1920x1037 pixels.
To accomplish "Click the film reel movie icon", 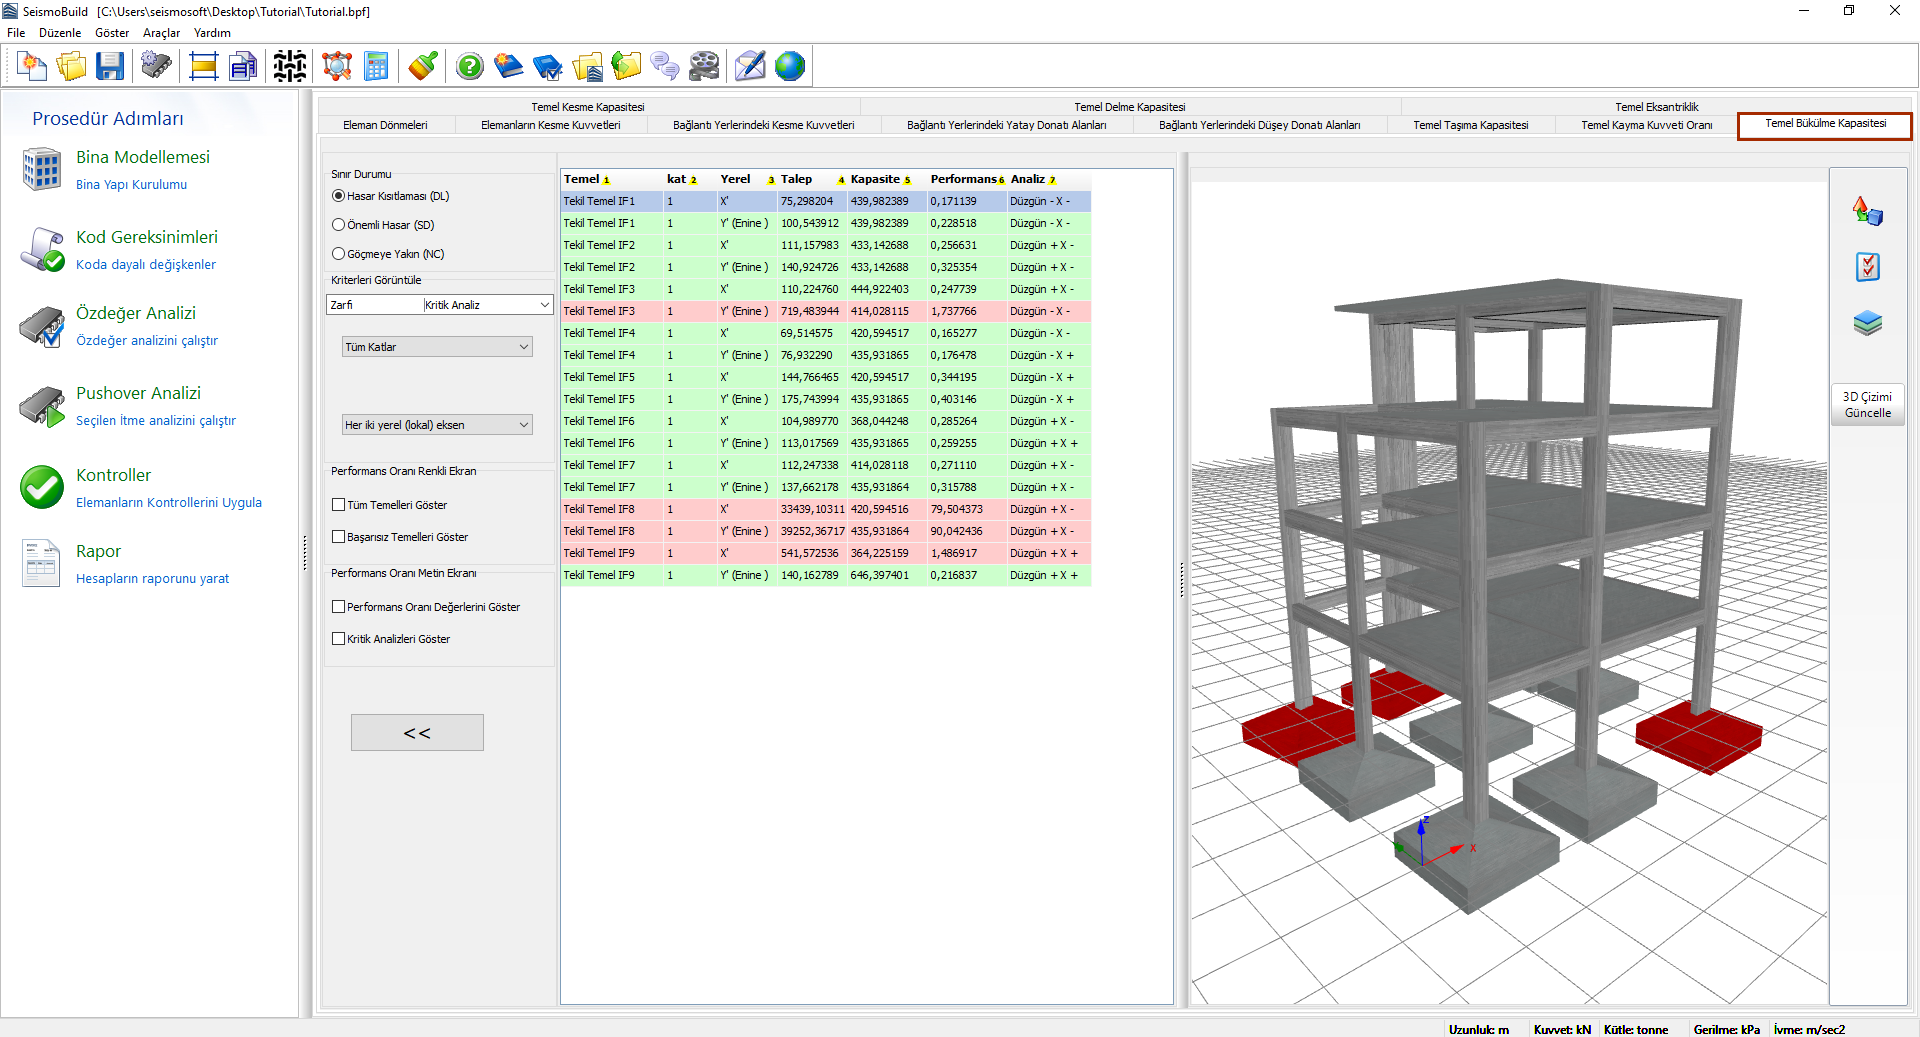I will pyautogui.click(x=704, y=67).
